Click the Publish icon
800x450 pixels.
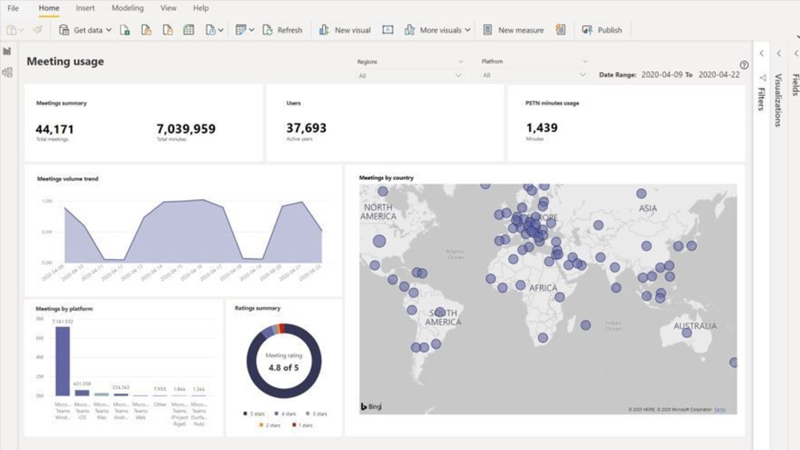click(x=587, y=30)
